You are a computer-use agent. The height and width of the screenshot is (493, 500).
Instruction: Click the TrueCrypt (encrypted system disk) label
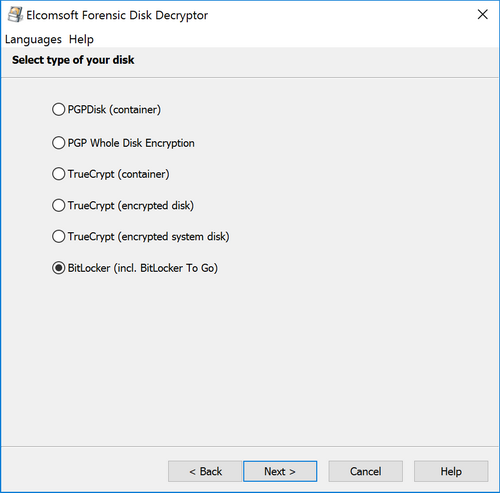click(x=148, y=237)
